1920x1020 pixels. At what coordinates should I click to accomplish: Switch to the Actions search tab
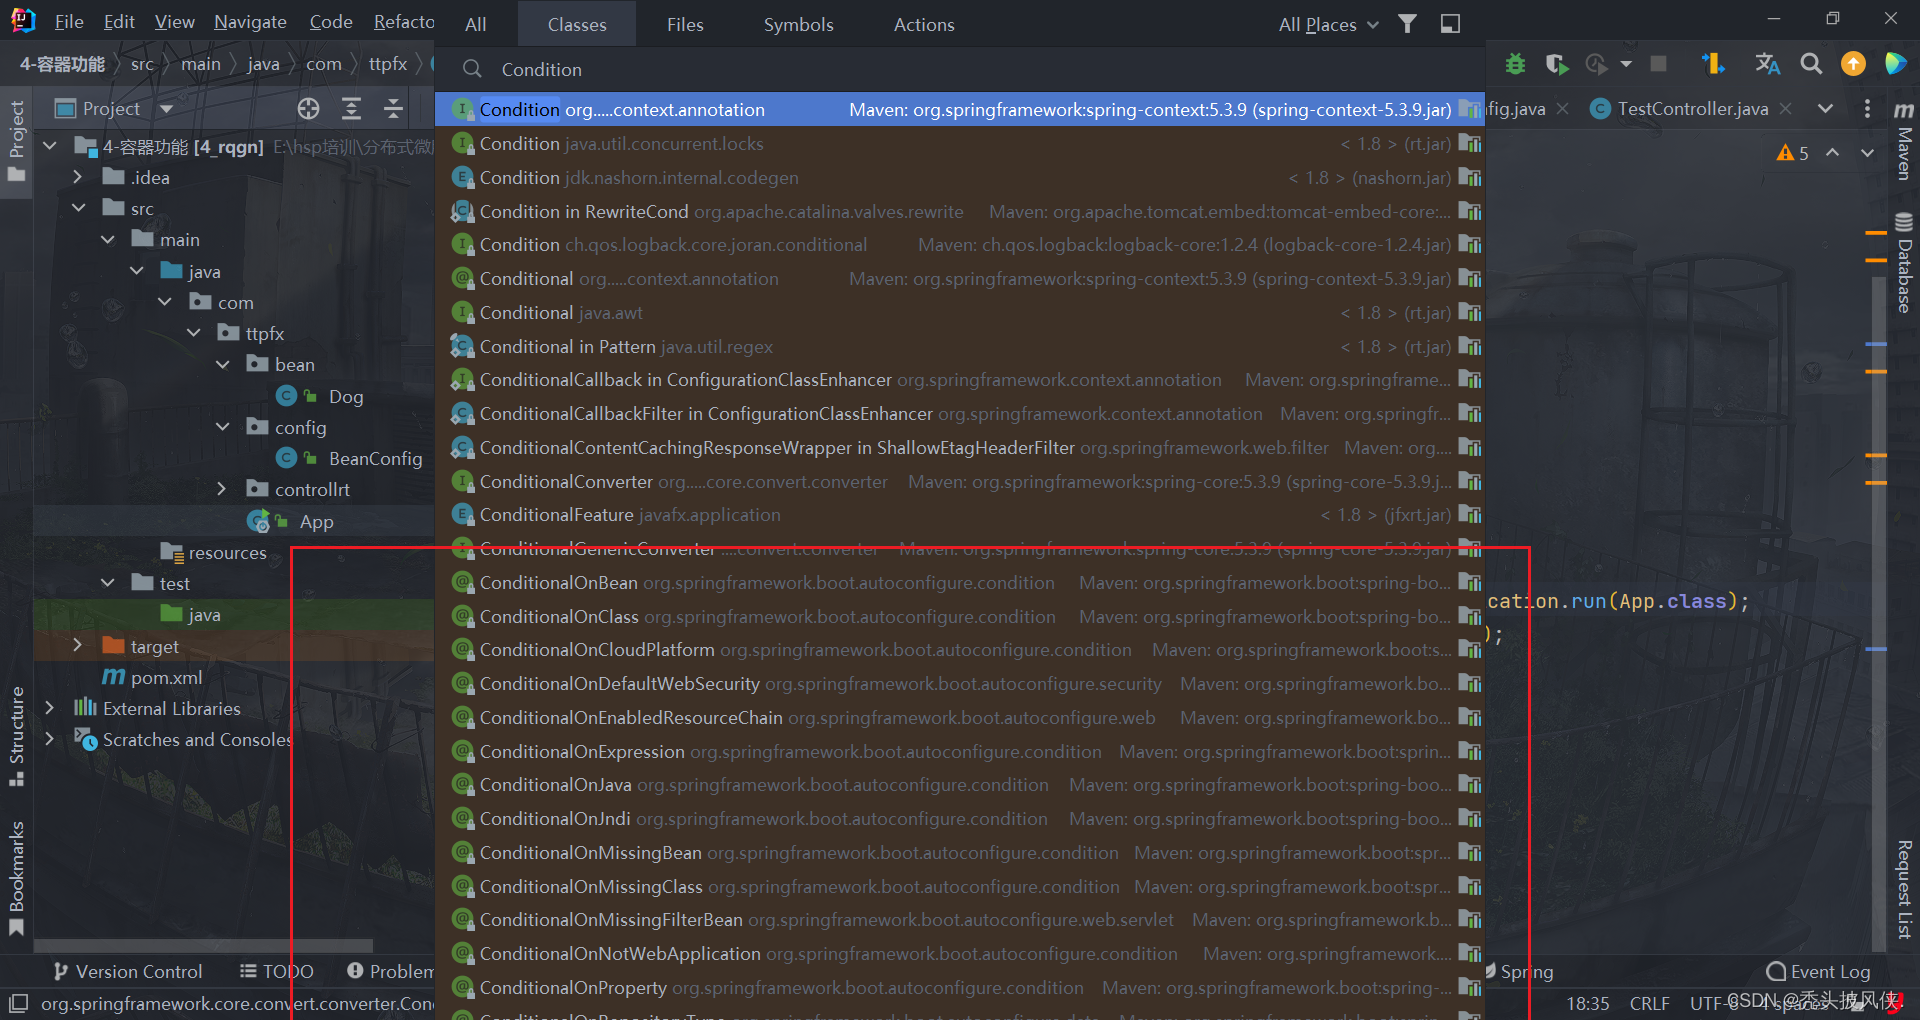pyautogui.click(x=924, y=24)
